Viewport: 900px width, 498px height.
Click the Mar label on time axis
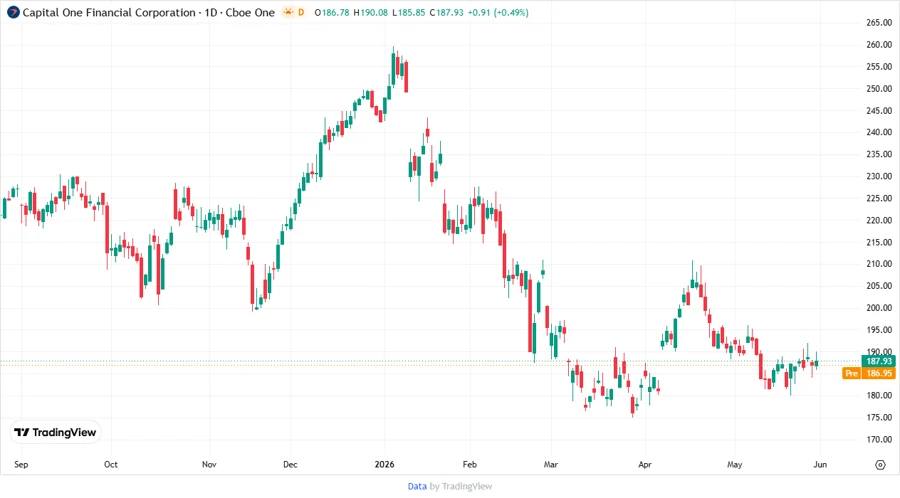(550, 464)
